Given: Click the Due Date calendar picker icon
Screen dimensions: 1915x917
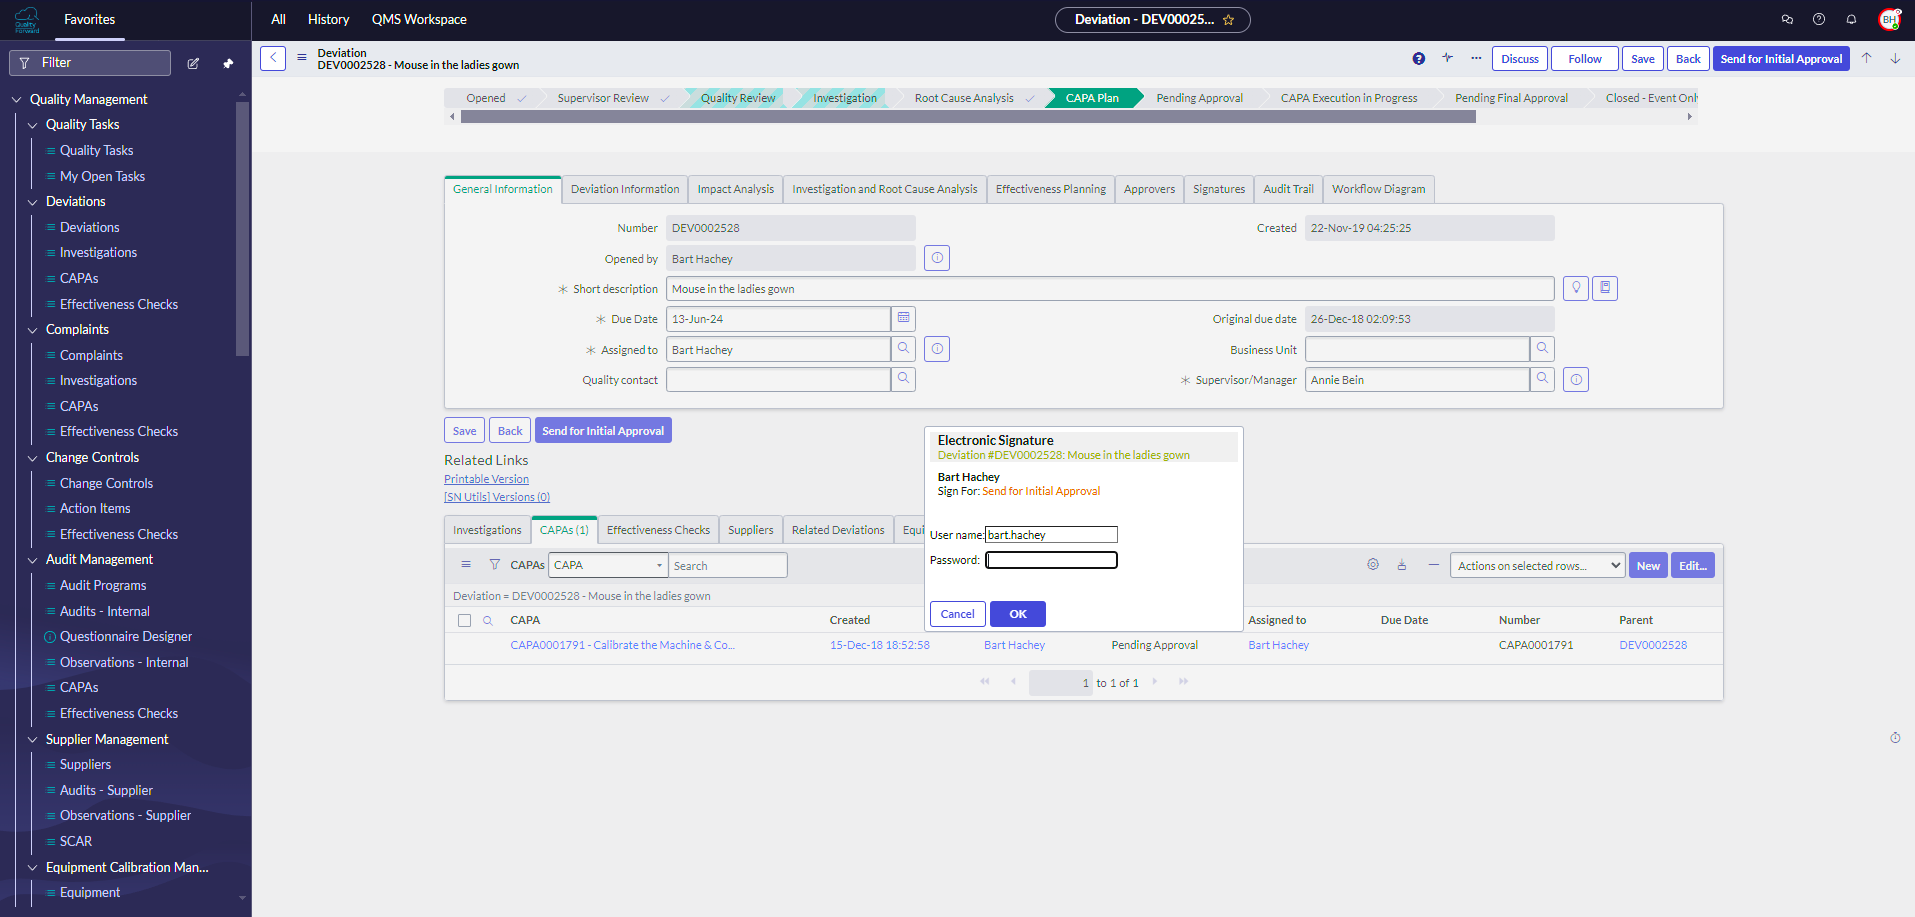Looking at the screenshot, I should coord(903,319).
